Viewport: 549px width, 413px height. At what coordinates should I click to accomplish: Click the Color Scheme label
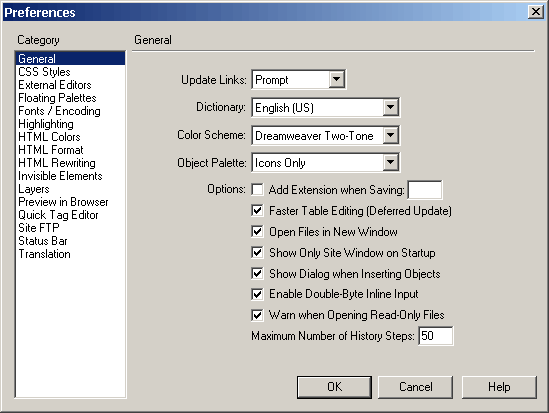[211, 135]
